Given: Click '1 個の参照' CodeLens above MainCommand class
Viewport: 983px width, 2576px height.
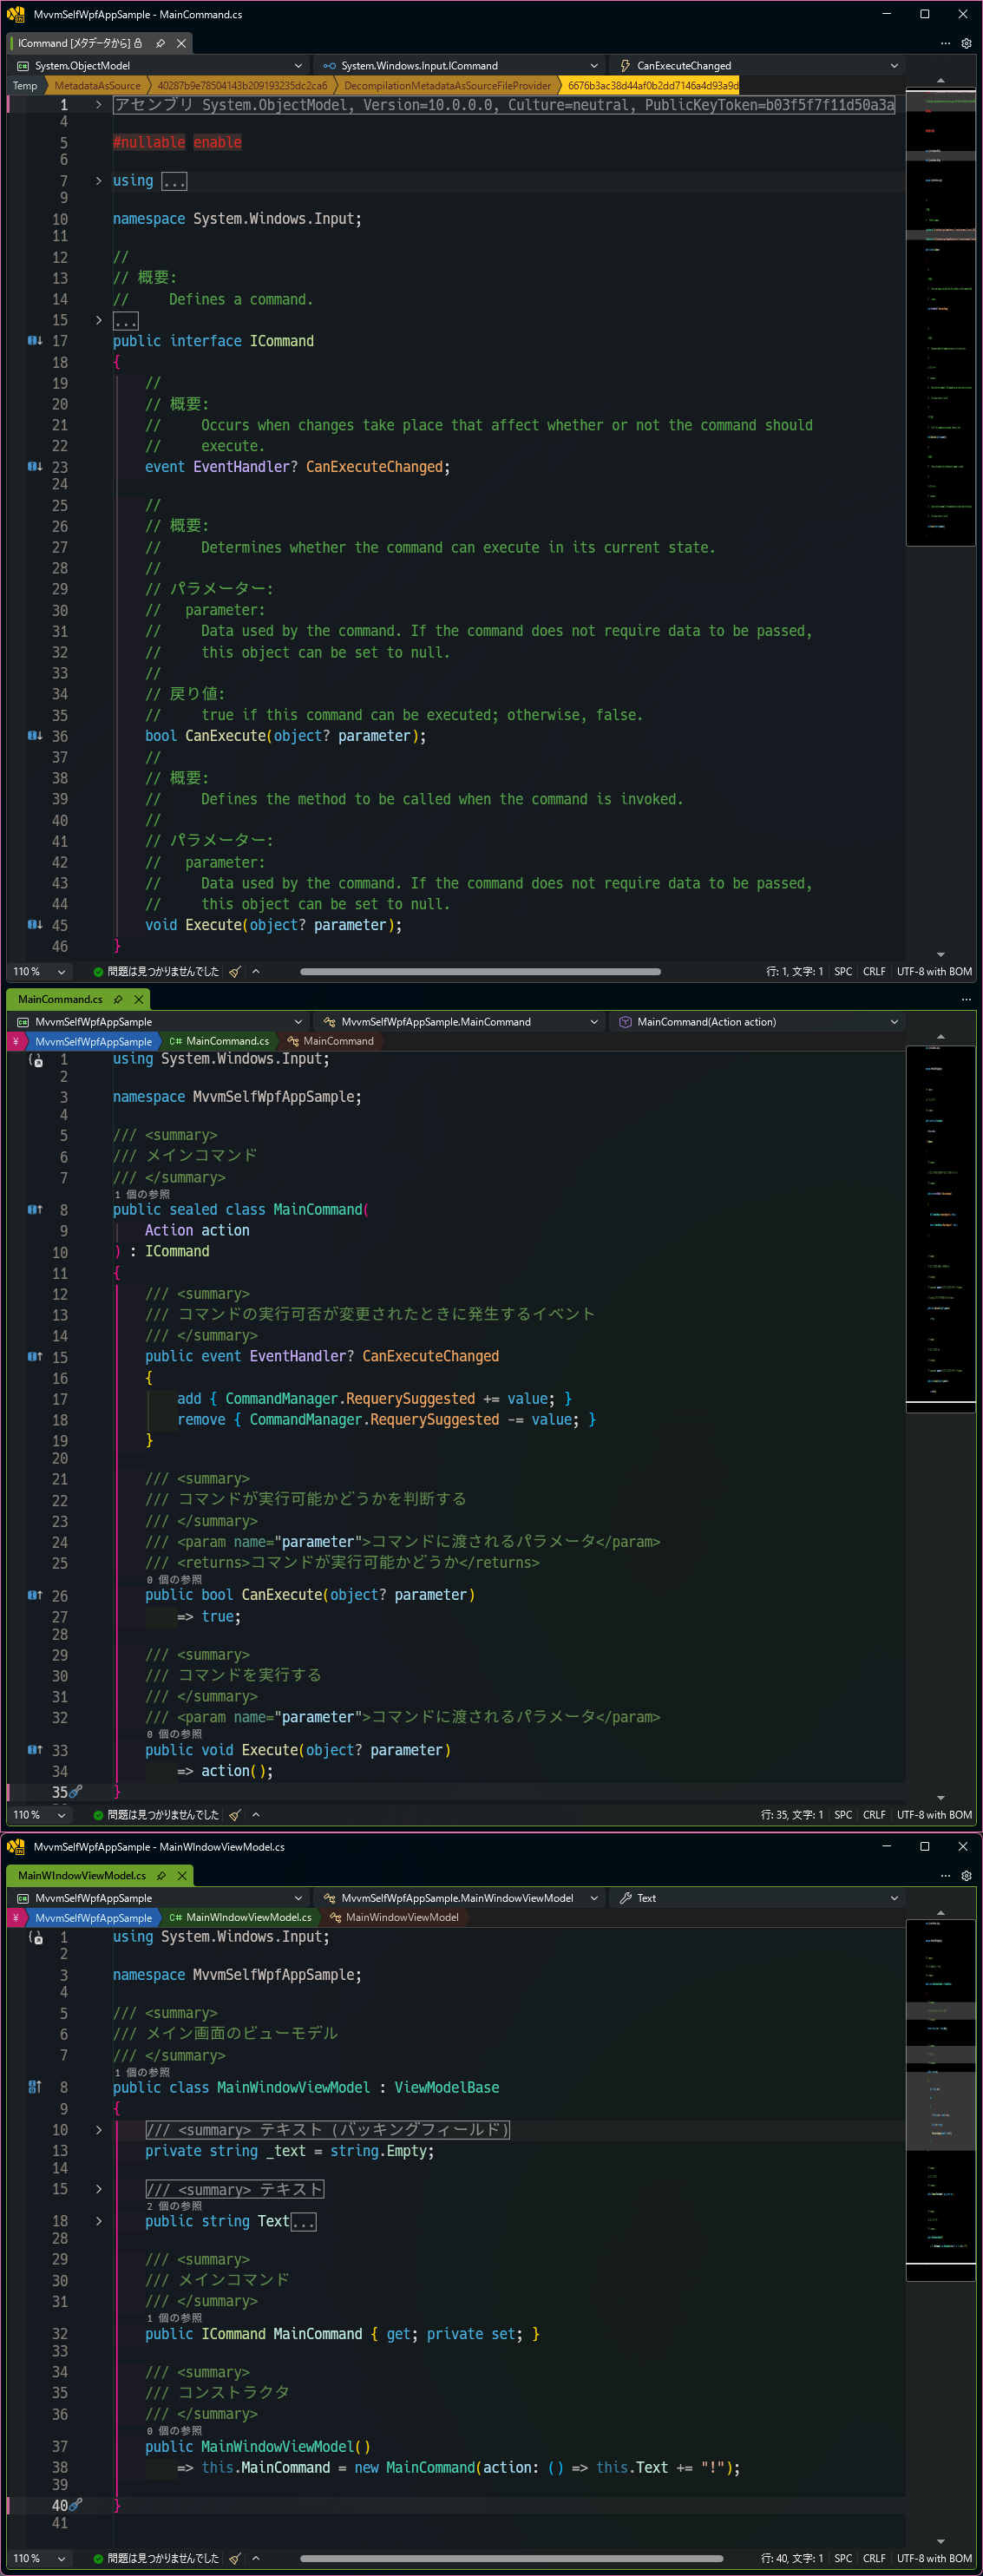Looking at the screenshot, I should click(x=142, y=1194).
